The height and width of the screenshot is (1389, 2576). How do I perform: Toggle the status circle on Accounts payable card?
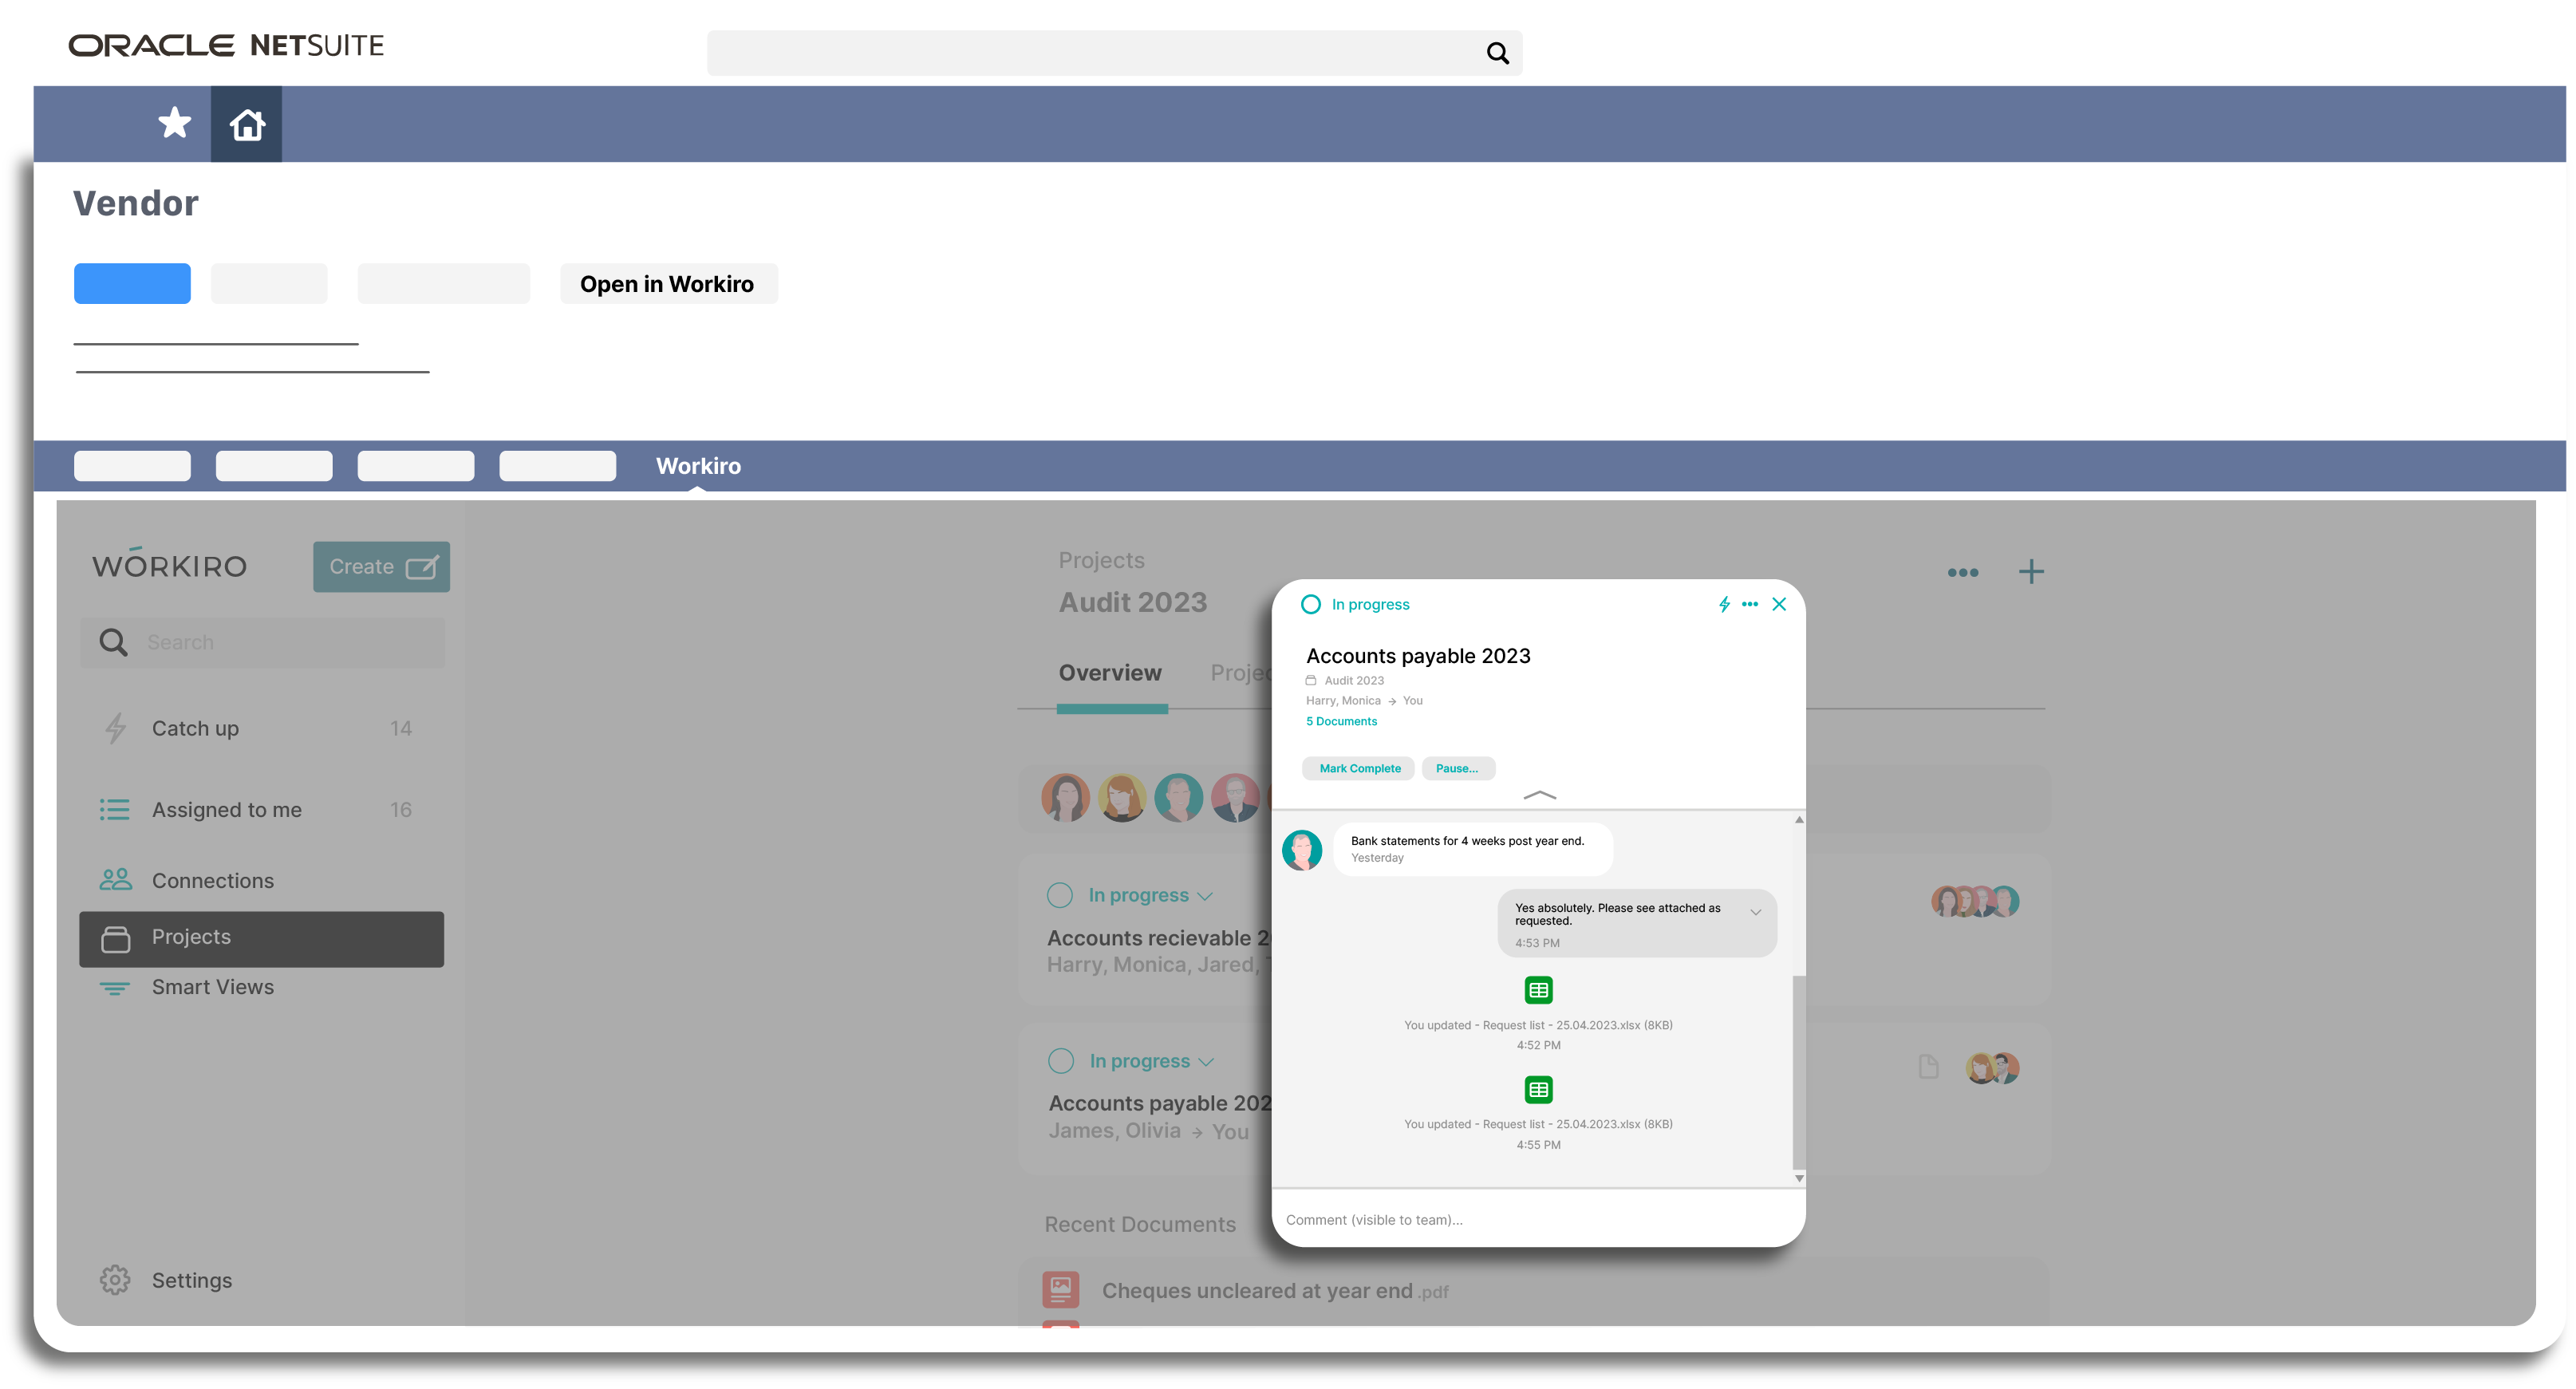click(1060, 1060)
